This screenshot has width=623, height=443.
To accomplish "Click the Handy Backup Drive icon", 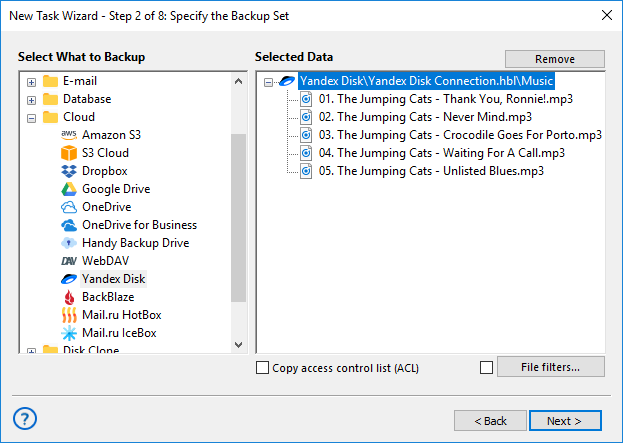I will click(x=69, y=243).
